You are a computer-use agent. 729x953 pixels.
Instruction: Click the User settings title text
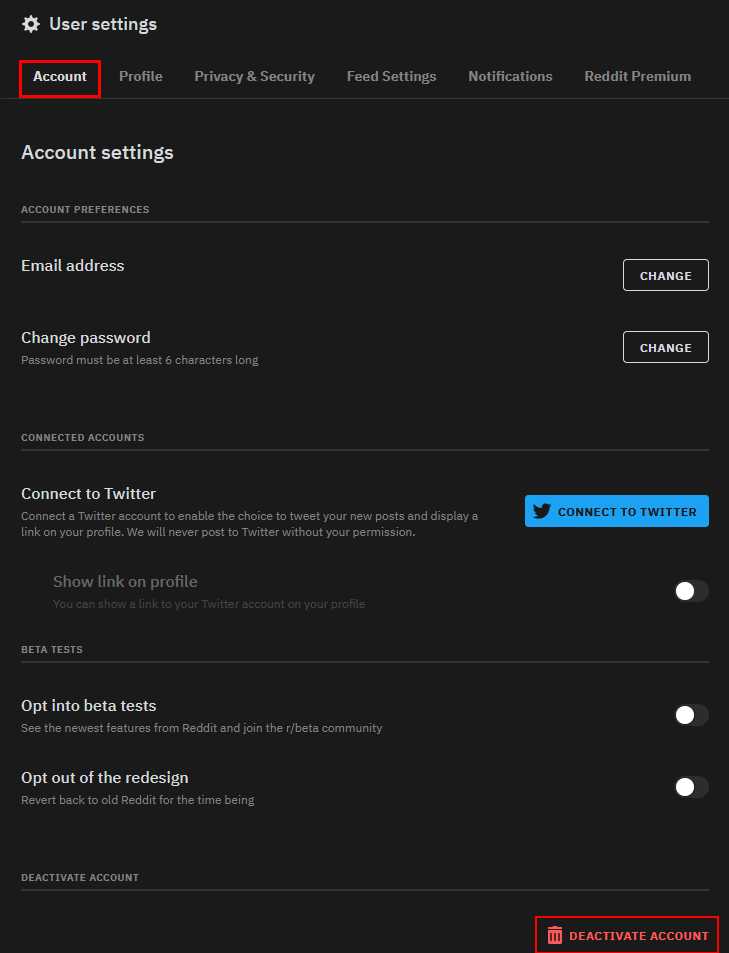pos(103,24)
